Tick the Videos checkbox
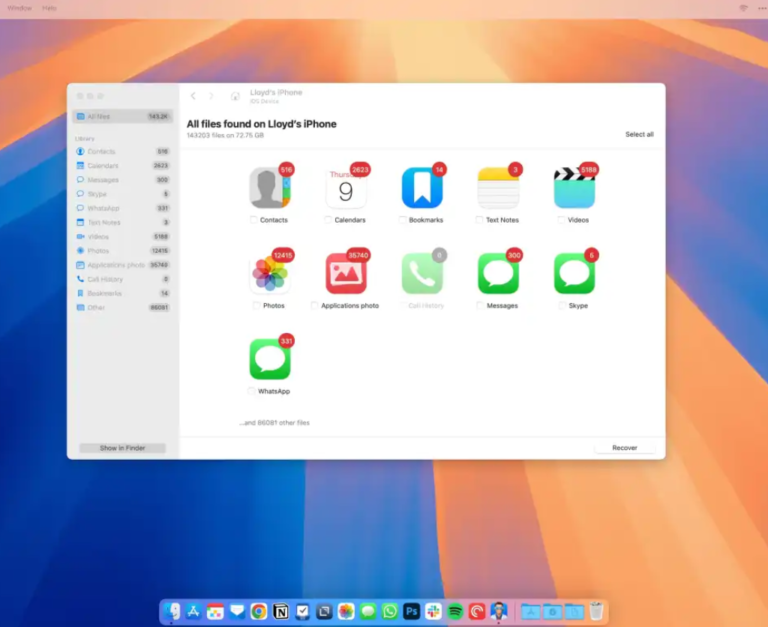The image size is (768, 627). (x=561, y=220)
